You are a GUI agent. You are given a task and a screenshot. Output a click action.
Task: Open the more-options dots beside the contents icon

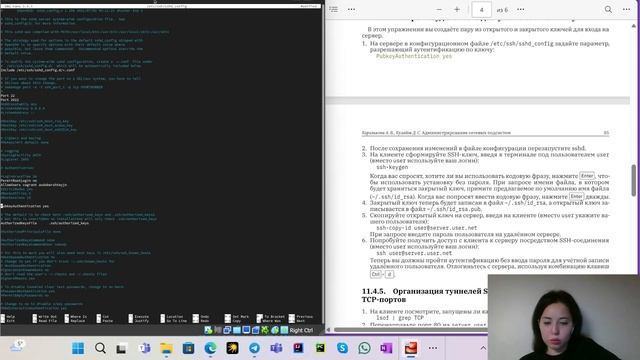pyautogui.click(x=351, y=9)
